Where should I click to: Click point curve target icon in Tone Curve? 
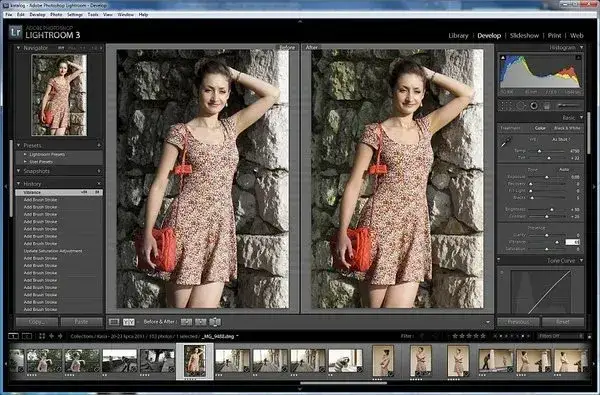coord(502,273)
